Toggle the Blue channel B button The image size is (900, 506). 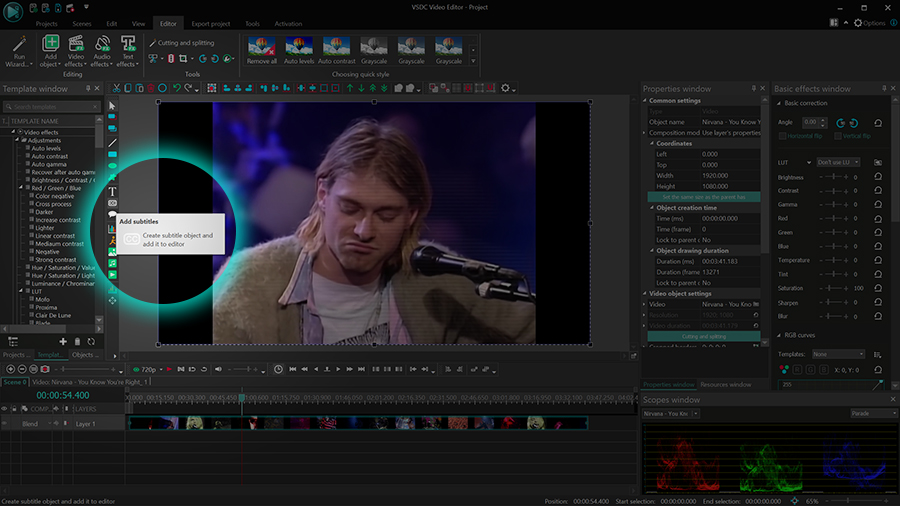click(x=824, y=369)
